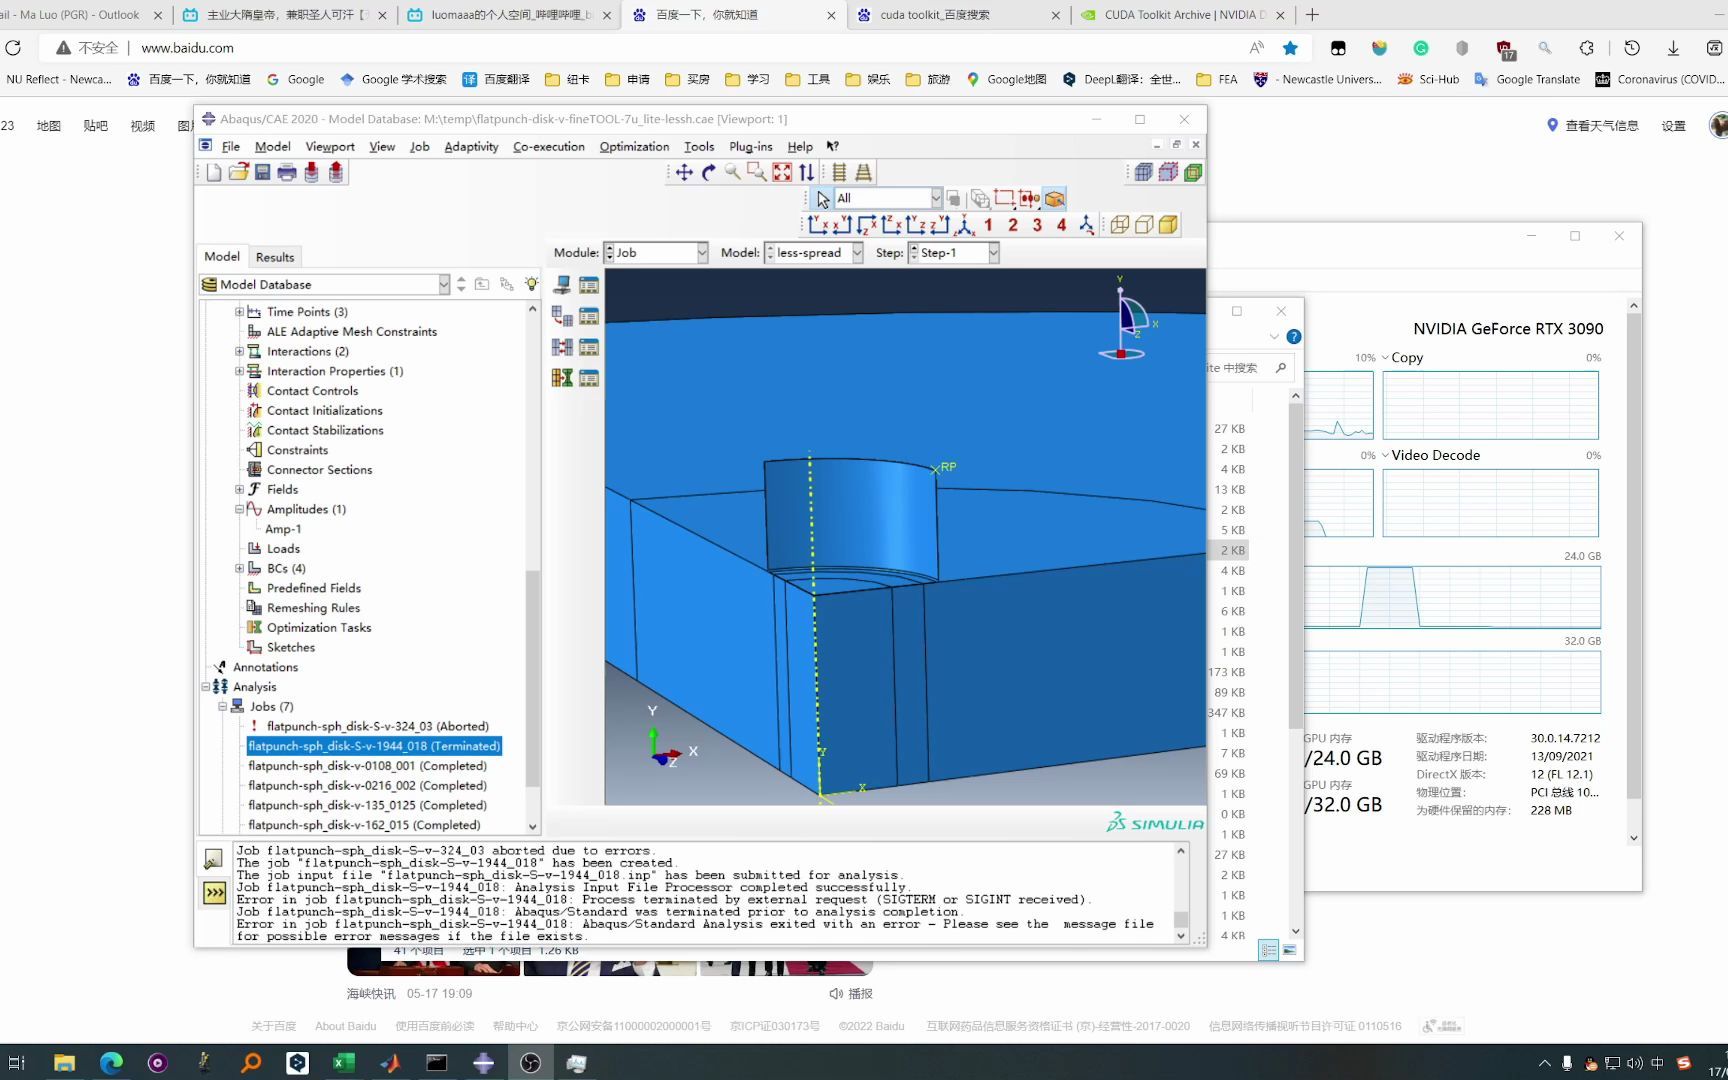Click the Cycle Views arrows icon

click(806, 172)
